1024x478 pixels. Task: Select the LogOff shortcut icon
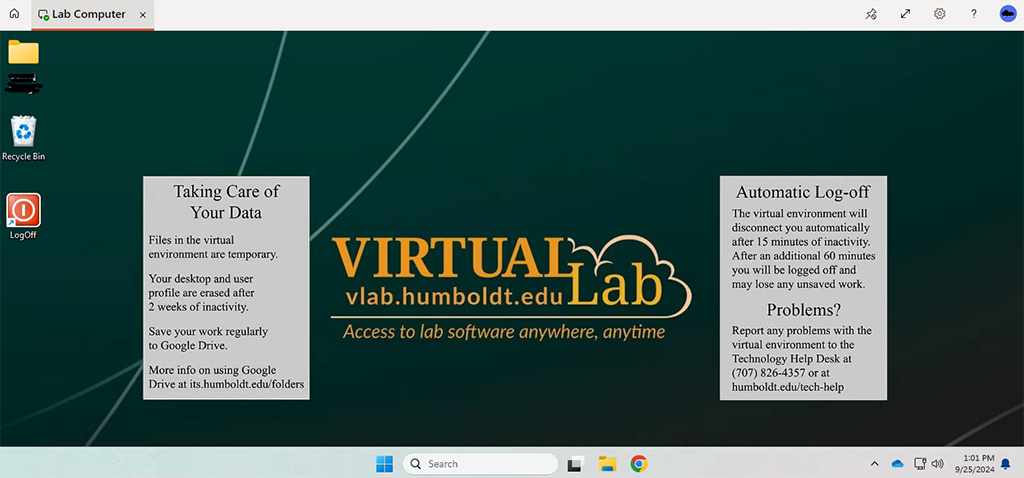[x=24, y=210]
